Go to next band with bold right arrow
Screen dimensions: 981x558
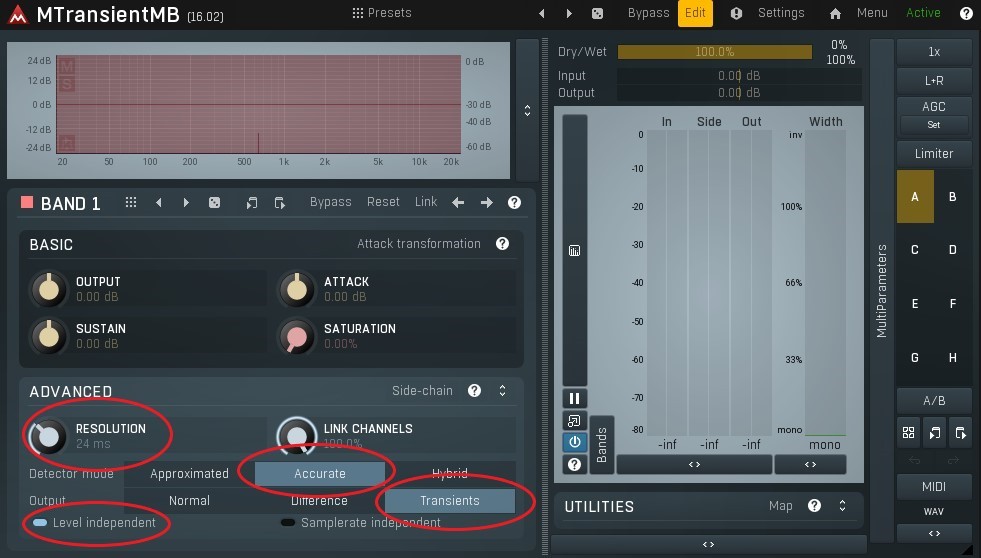tap(486, 202)
